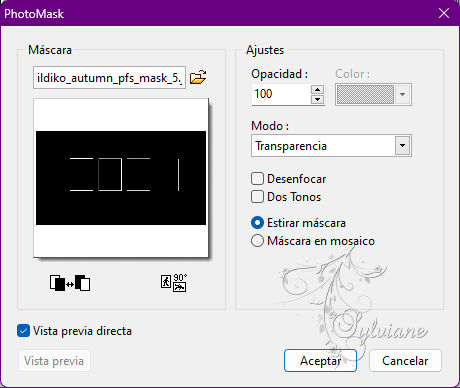Decrease Opacidad with down arrow
This screenshot has height=388, width=460.
317,99
